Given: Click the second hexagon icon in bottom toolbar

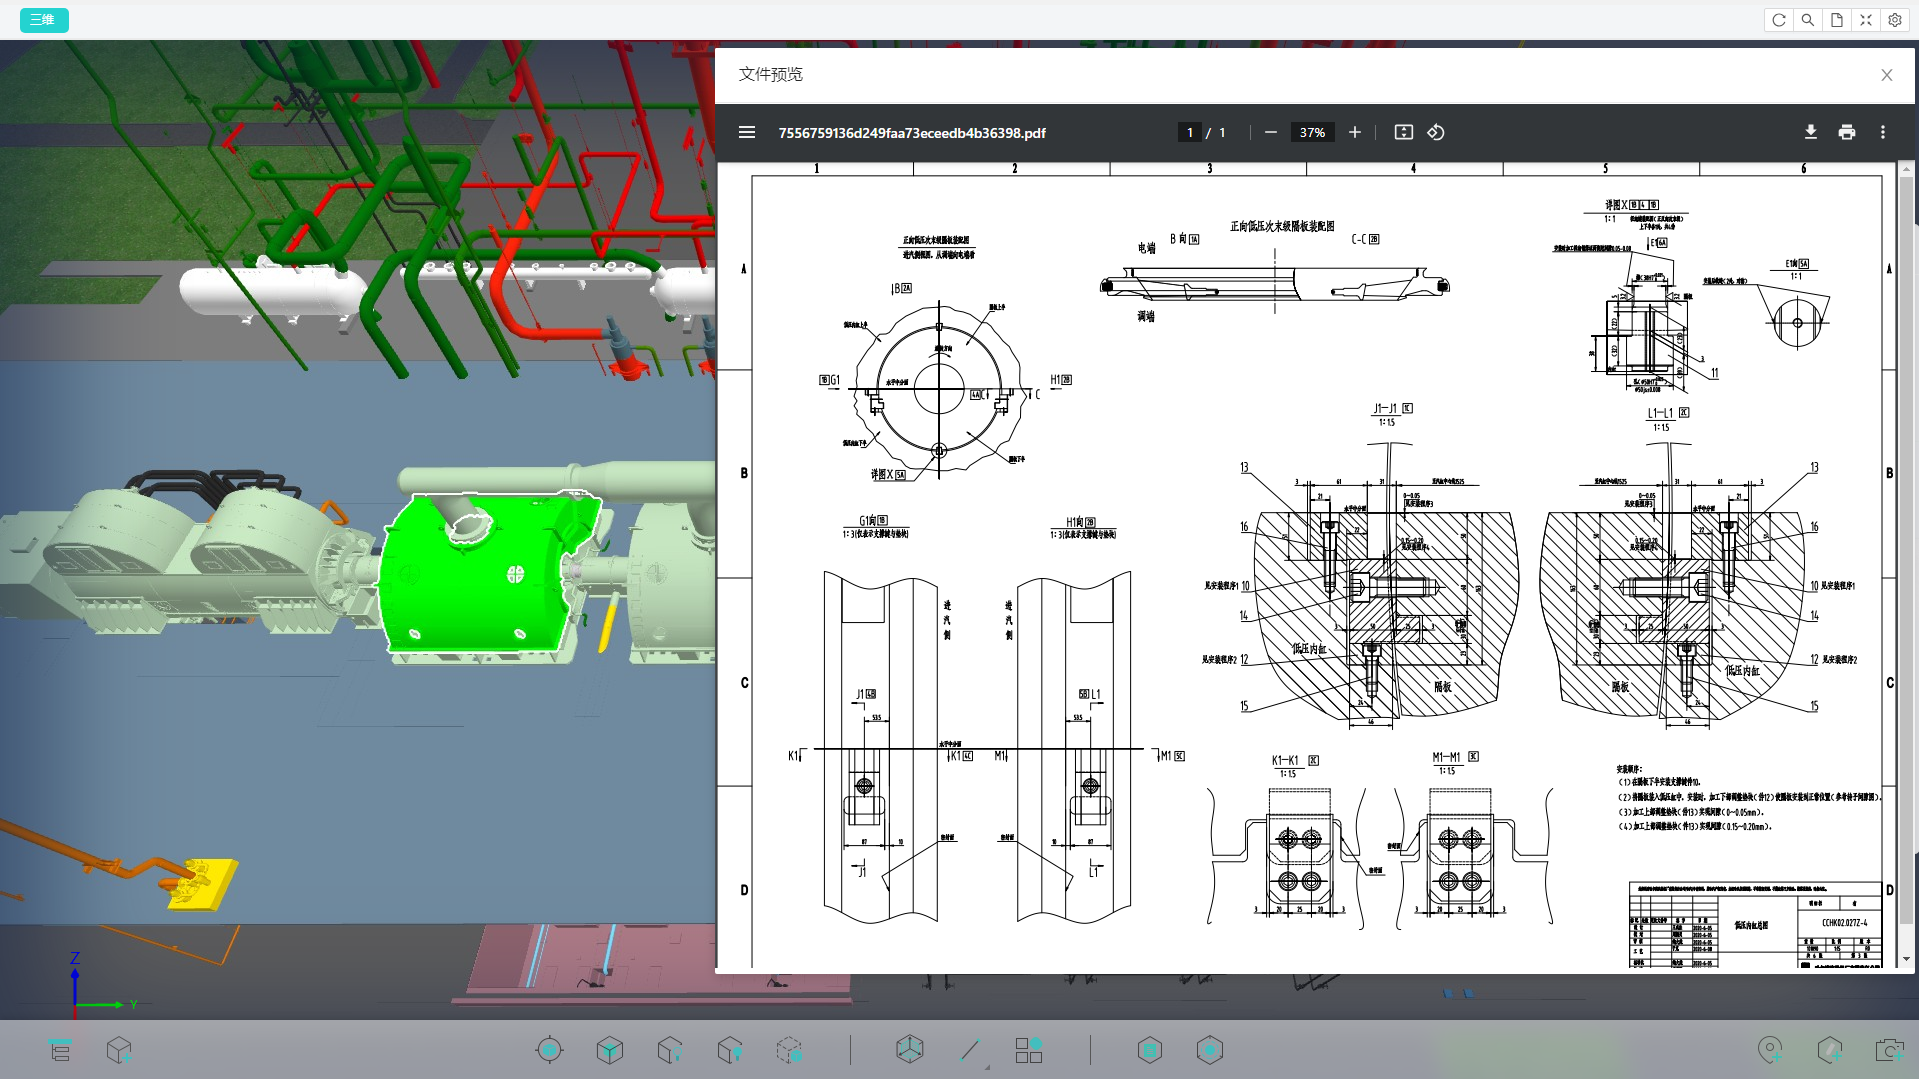Looking at the screenshot, I should (1210, 1050).
